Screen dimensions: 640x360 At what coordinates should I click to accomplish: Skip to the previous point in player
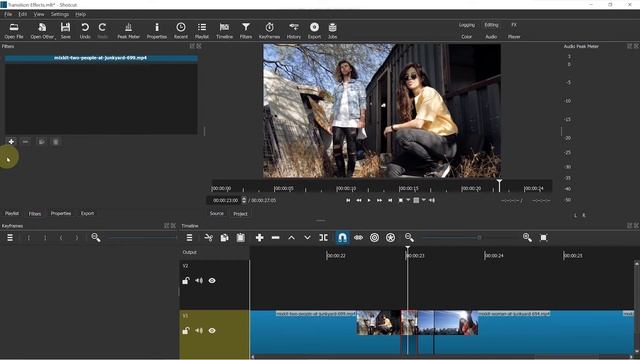(x=348, y=200)
